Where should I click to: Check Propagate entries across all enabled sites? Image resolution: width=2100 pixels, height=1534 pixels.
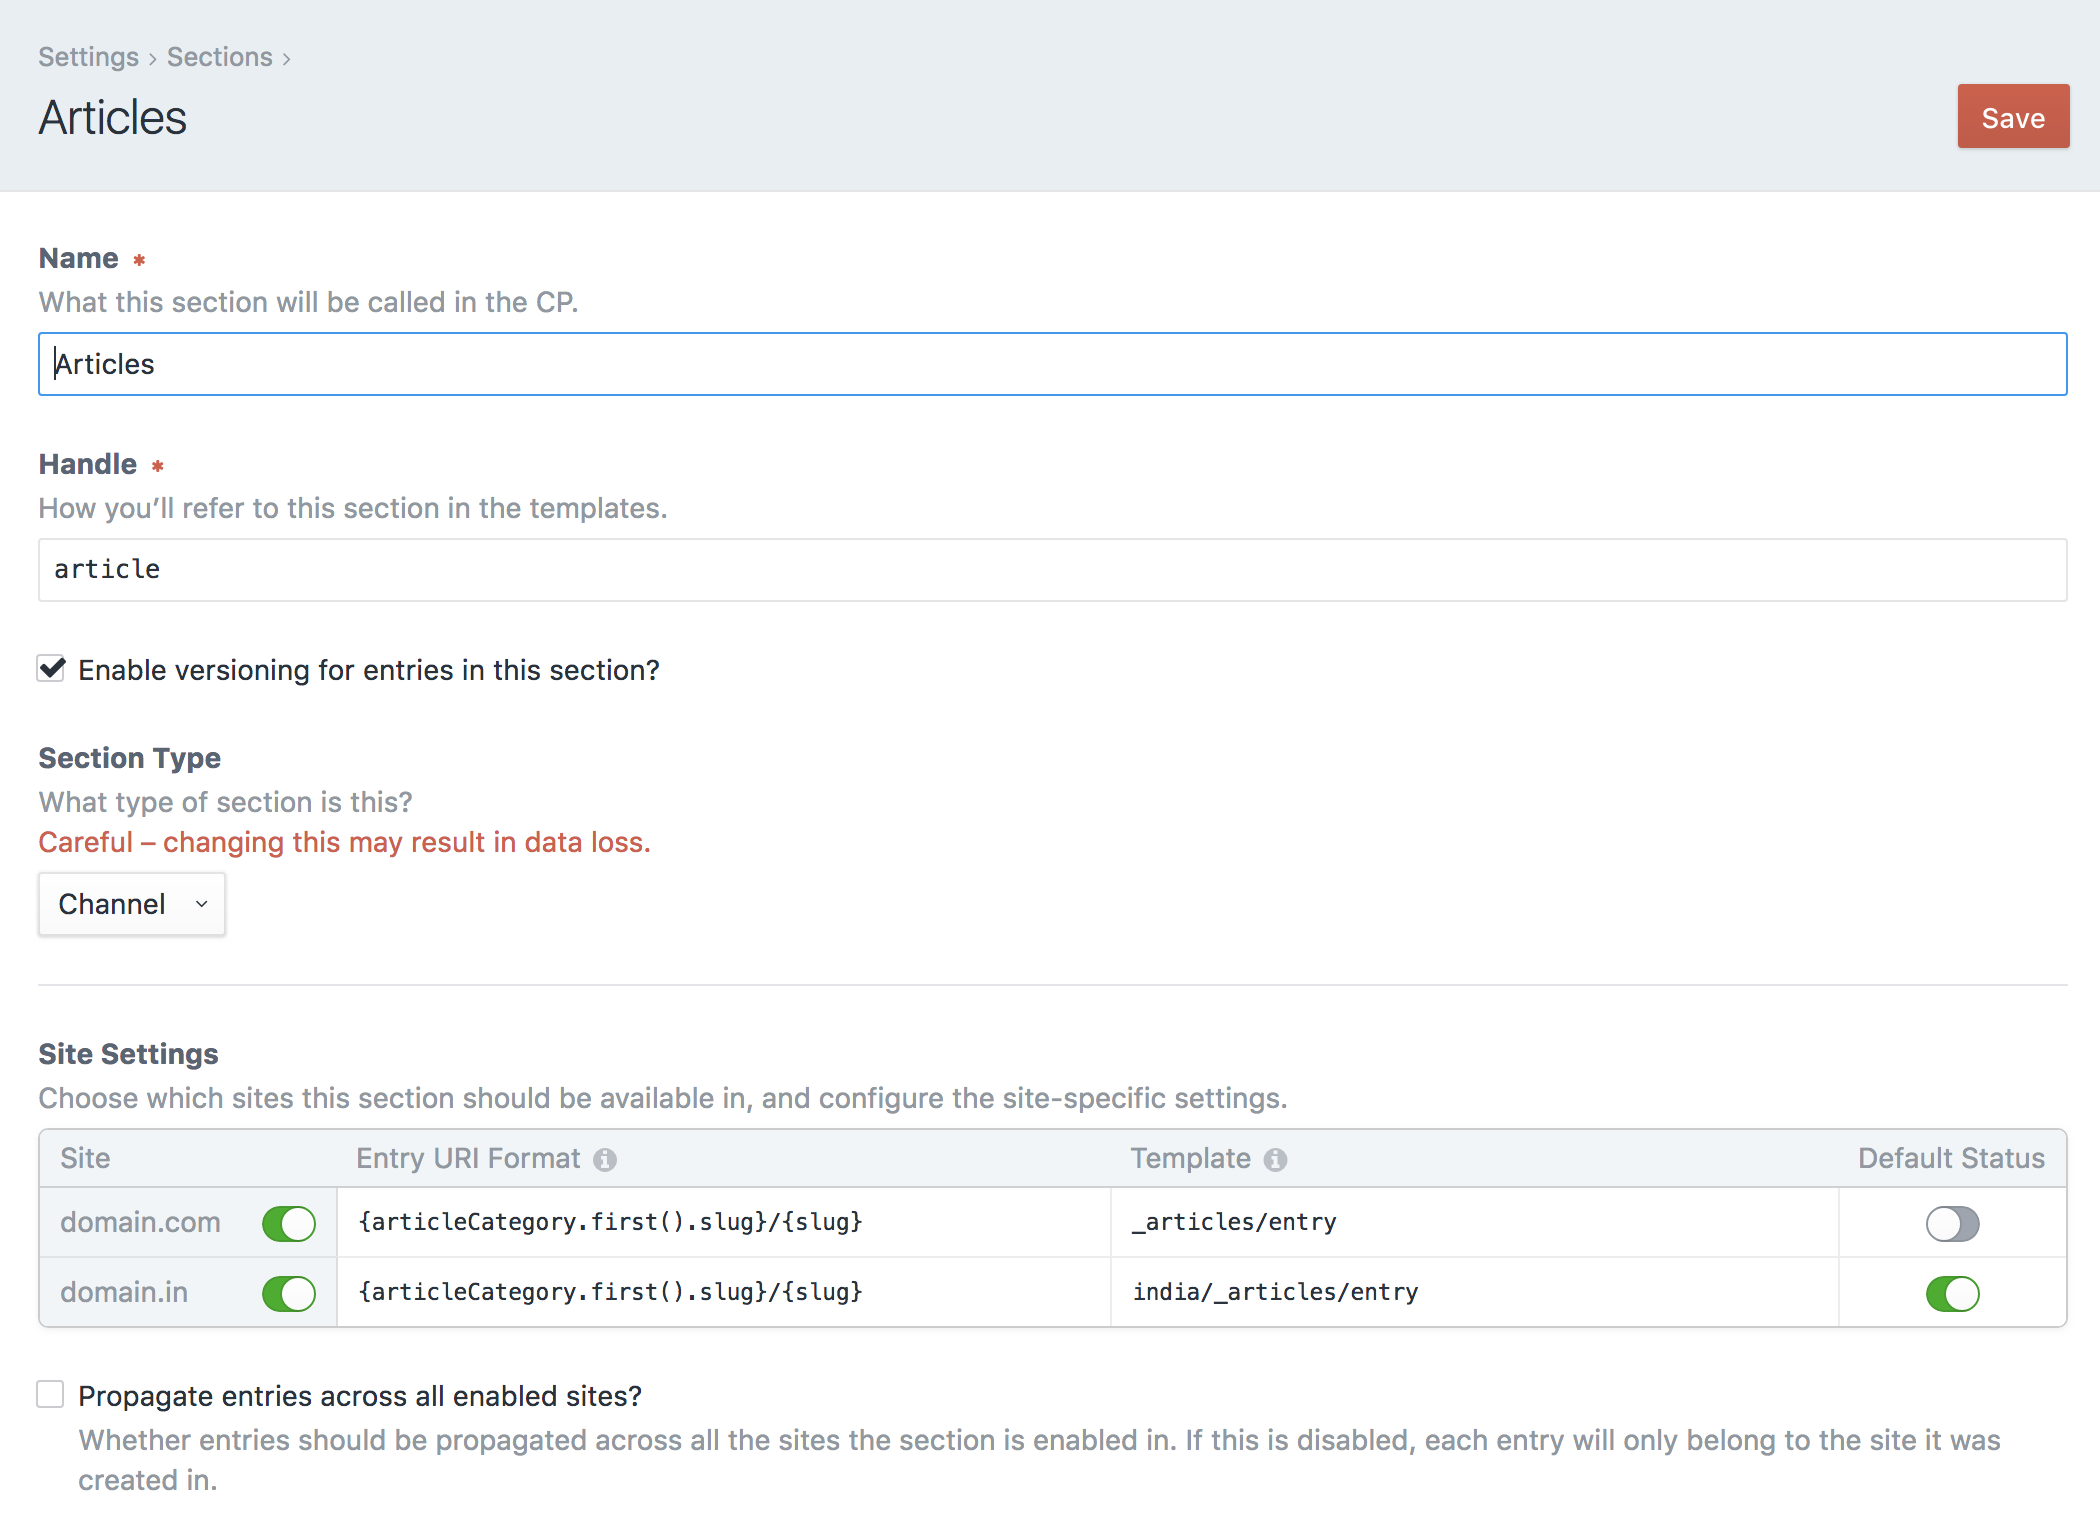(51, 1393)
